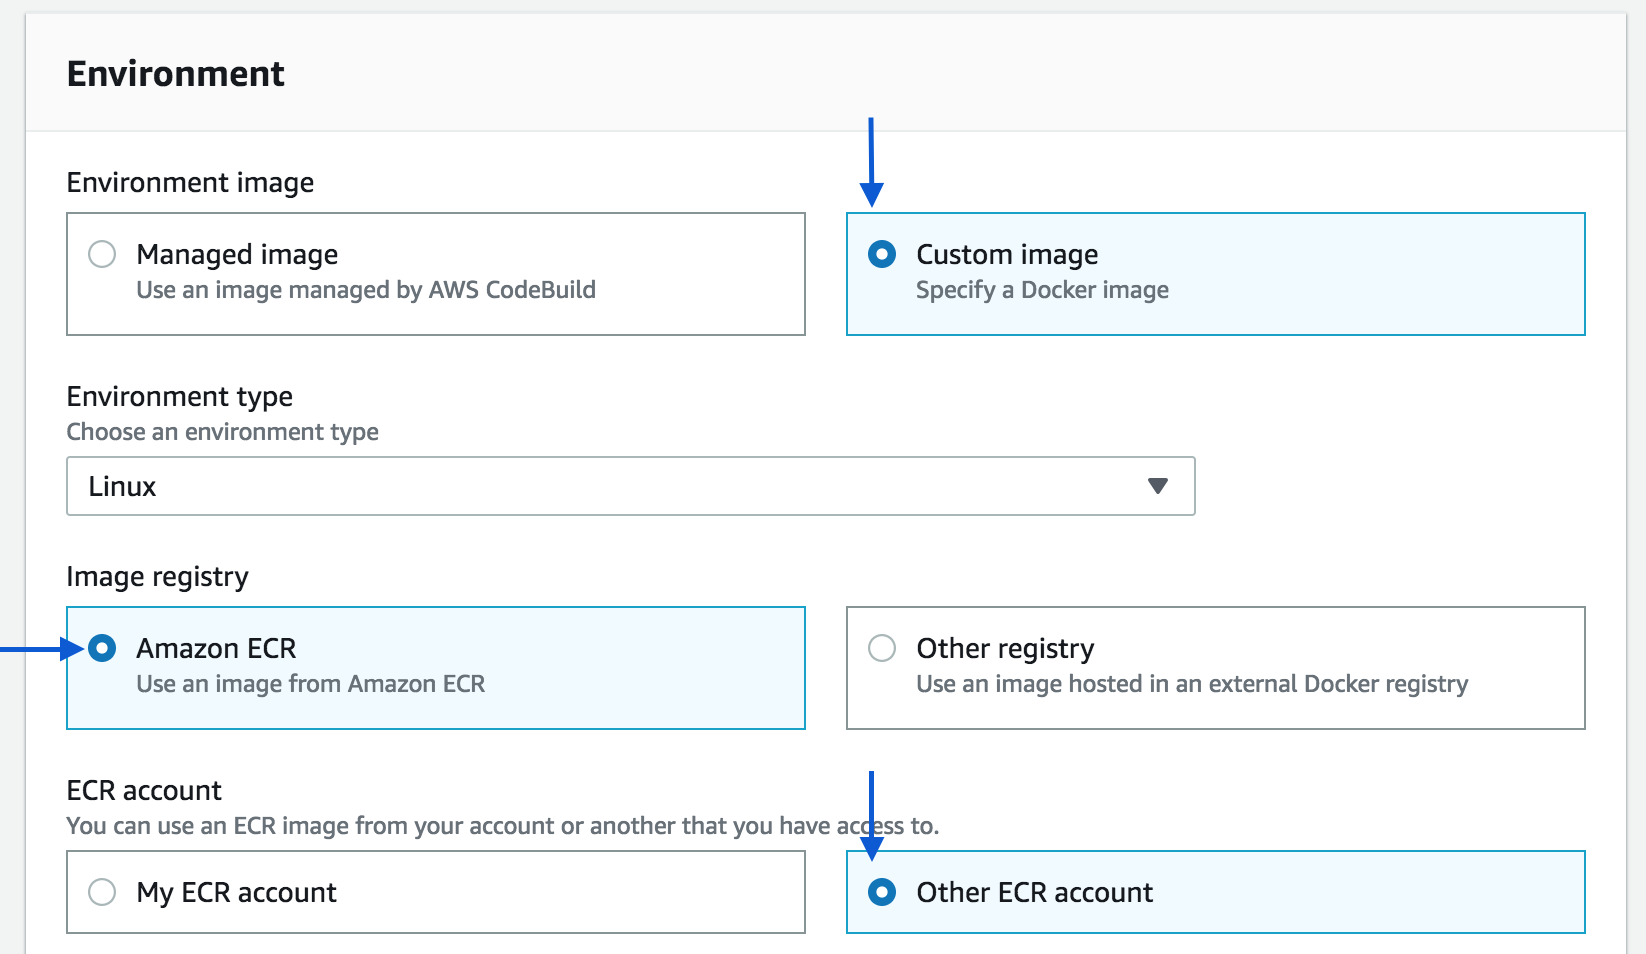This screenshot has width=1646, height=954.
Task: Click the Environment section heading
Action: pos(175,74)
